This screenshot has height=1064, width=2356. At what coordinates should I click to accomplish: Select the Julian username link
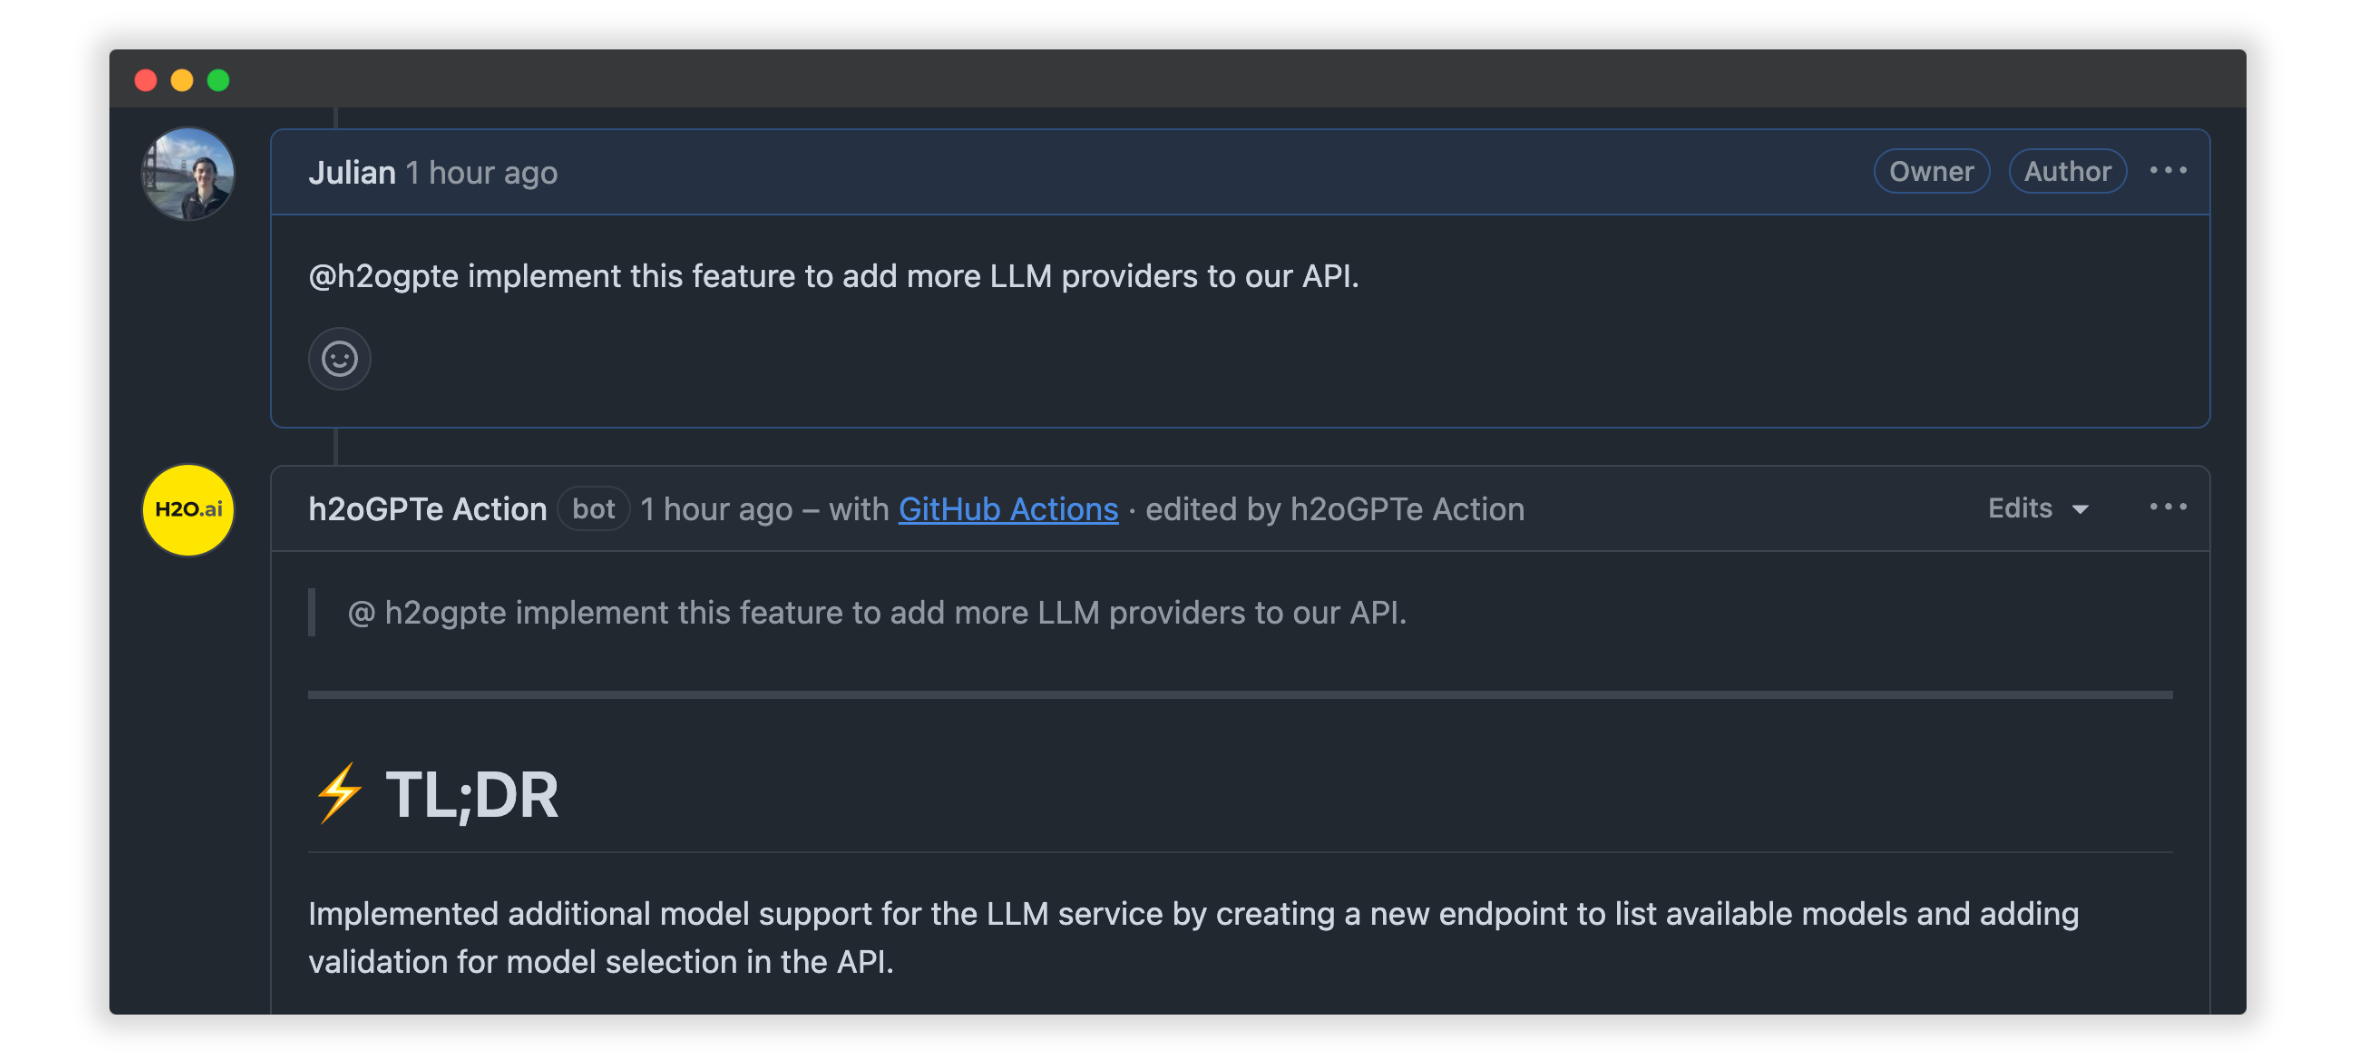pyautogui.click(x=351, y=171)
